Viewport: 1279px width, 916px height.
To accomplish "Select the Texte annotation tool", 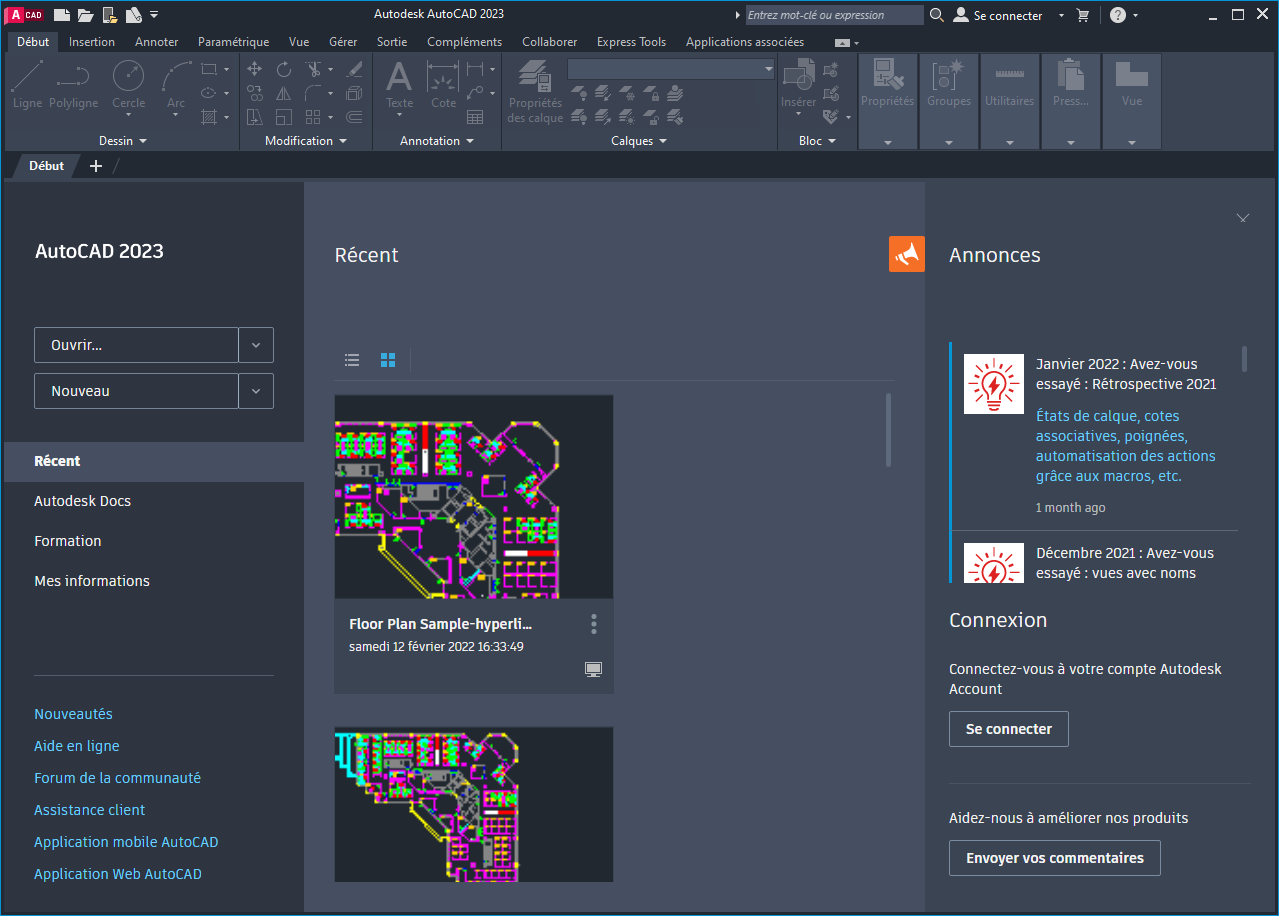I will (x=399, y=84).
